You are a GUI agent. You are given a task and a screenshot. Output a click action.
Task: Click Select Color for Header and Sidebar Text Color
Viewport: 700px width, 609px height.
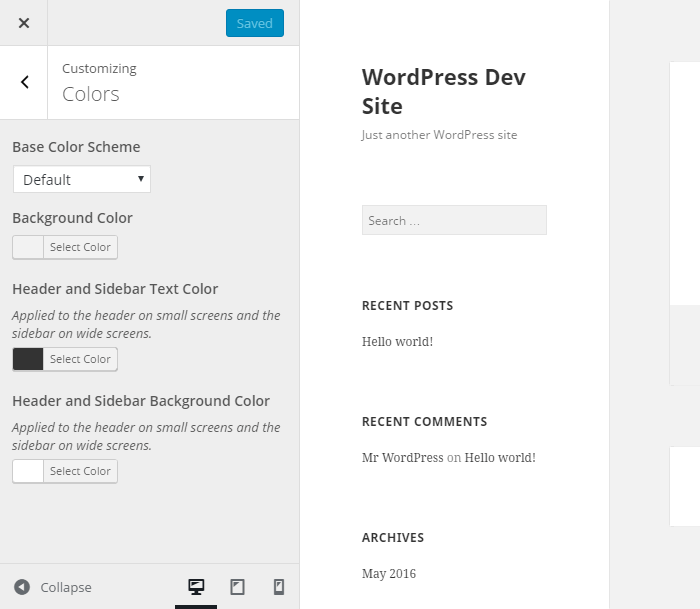tap(80, 359)
